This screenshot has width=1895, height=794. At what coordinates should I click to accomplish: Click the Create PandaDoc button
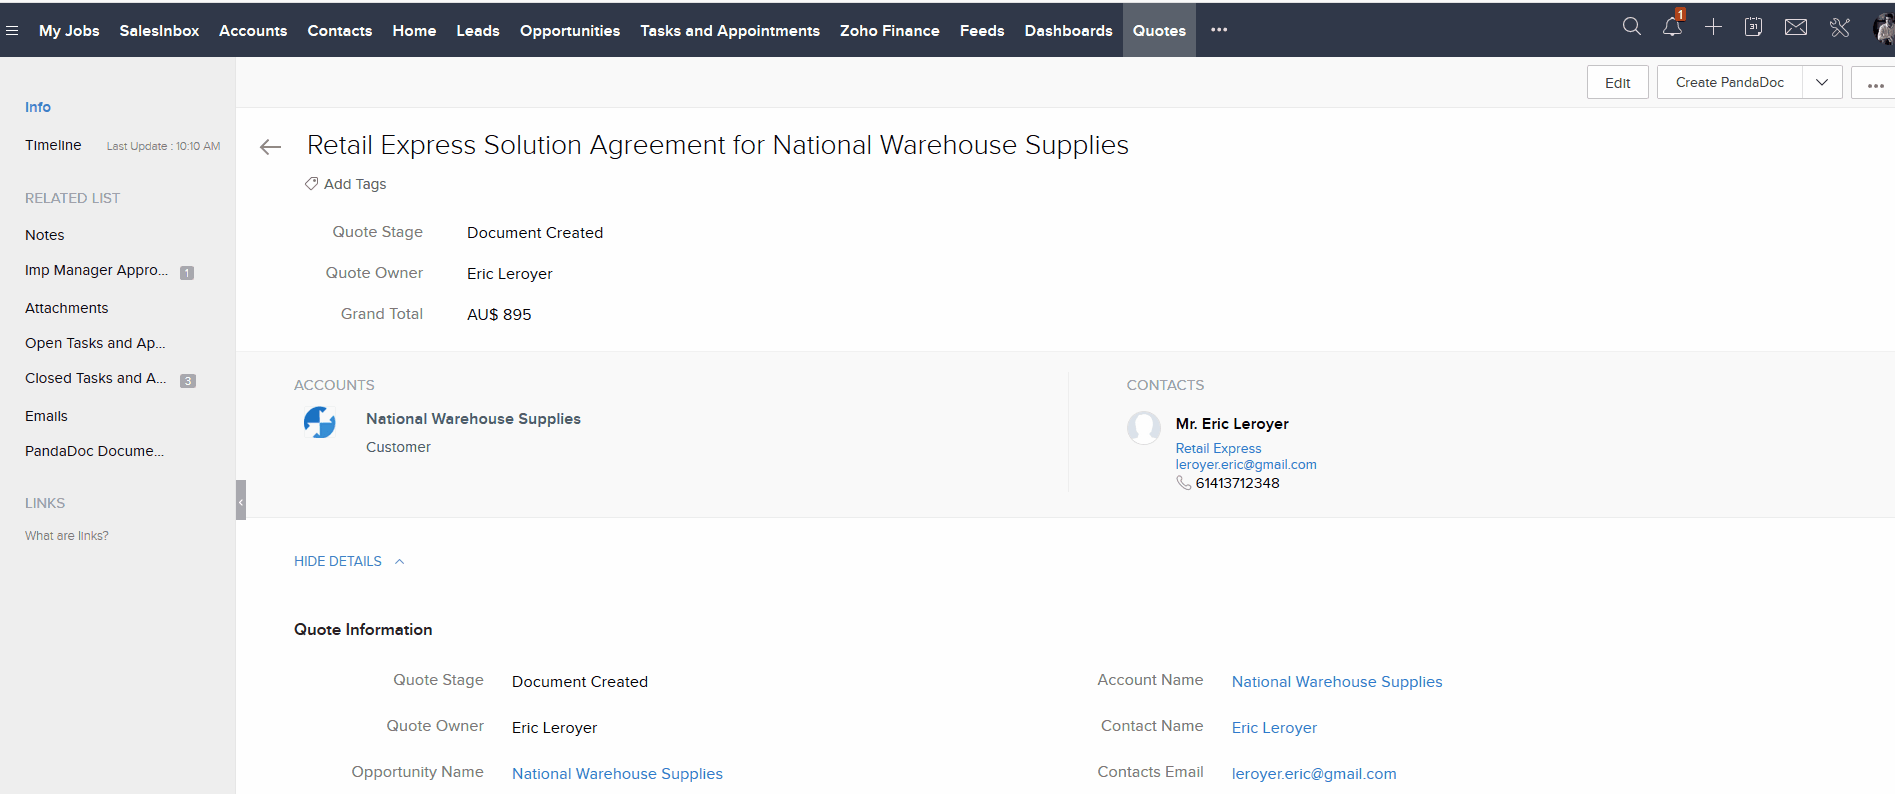[x=1730, y=82]
